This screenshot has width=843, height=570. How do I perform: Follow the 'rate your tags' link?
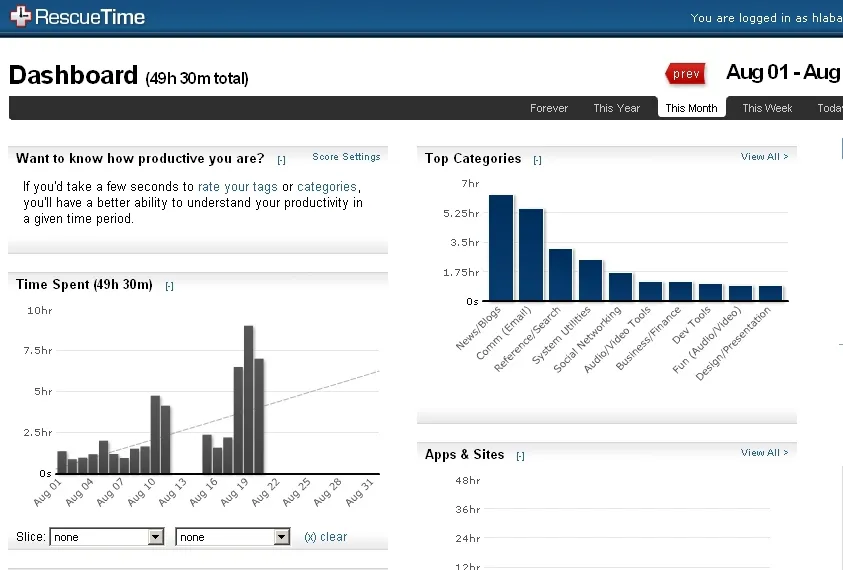click(238, 187)
